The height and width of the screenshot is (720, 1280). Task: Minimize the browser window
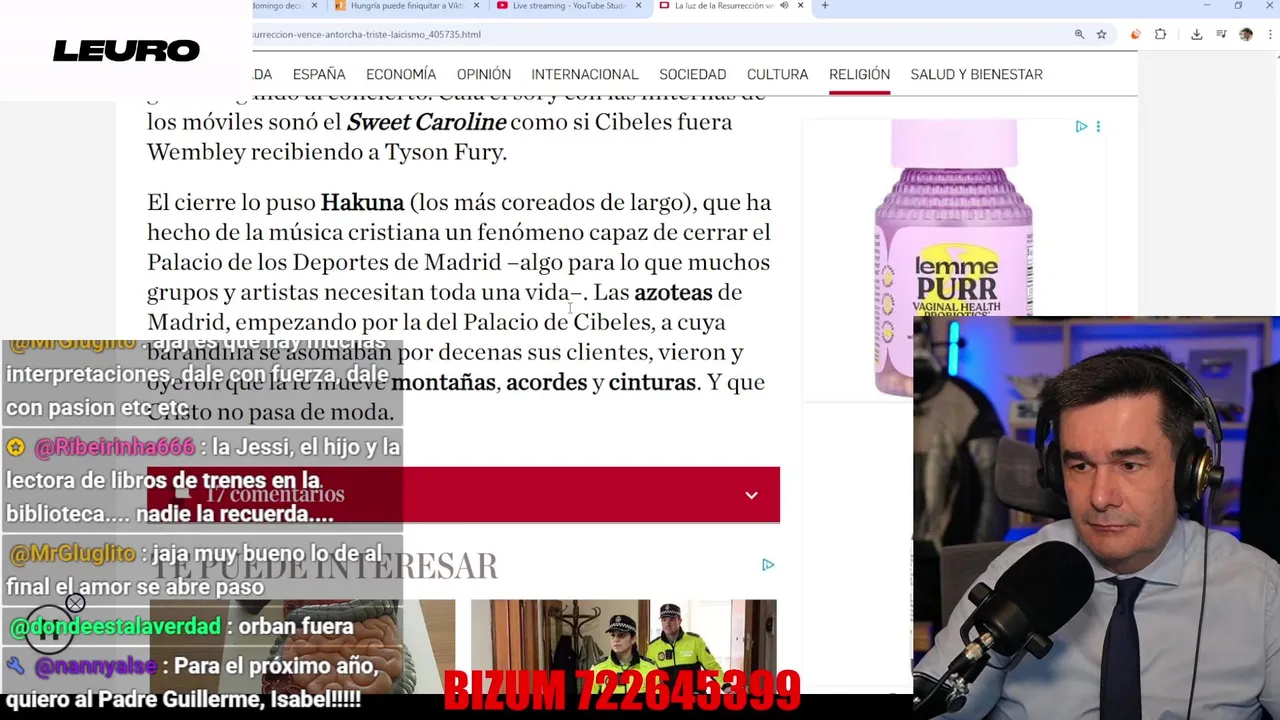click(1206, 6)
